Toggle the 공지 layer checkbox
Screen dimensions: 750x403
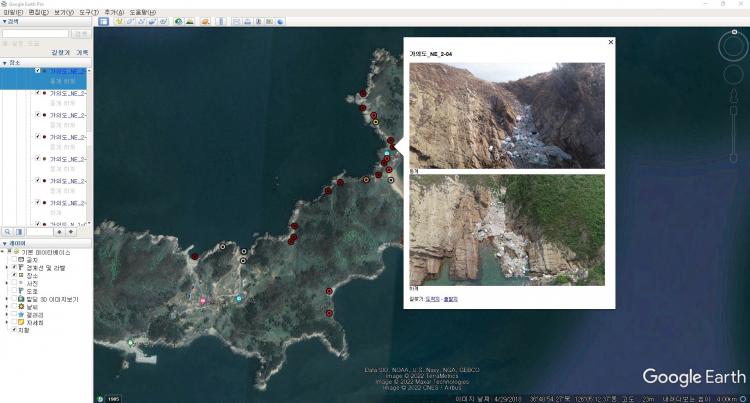15,260
